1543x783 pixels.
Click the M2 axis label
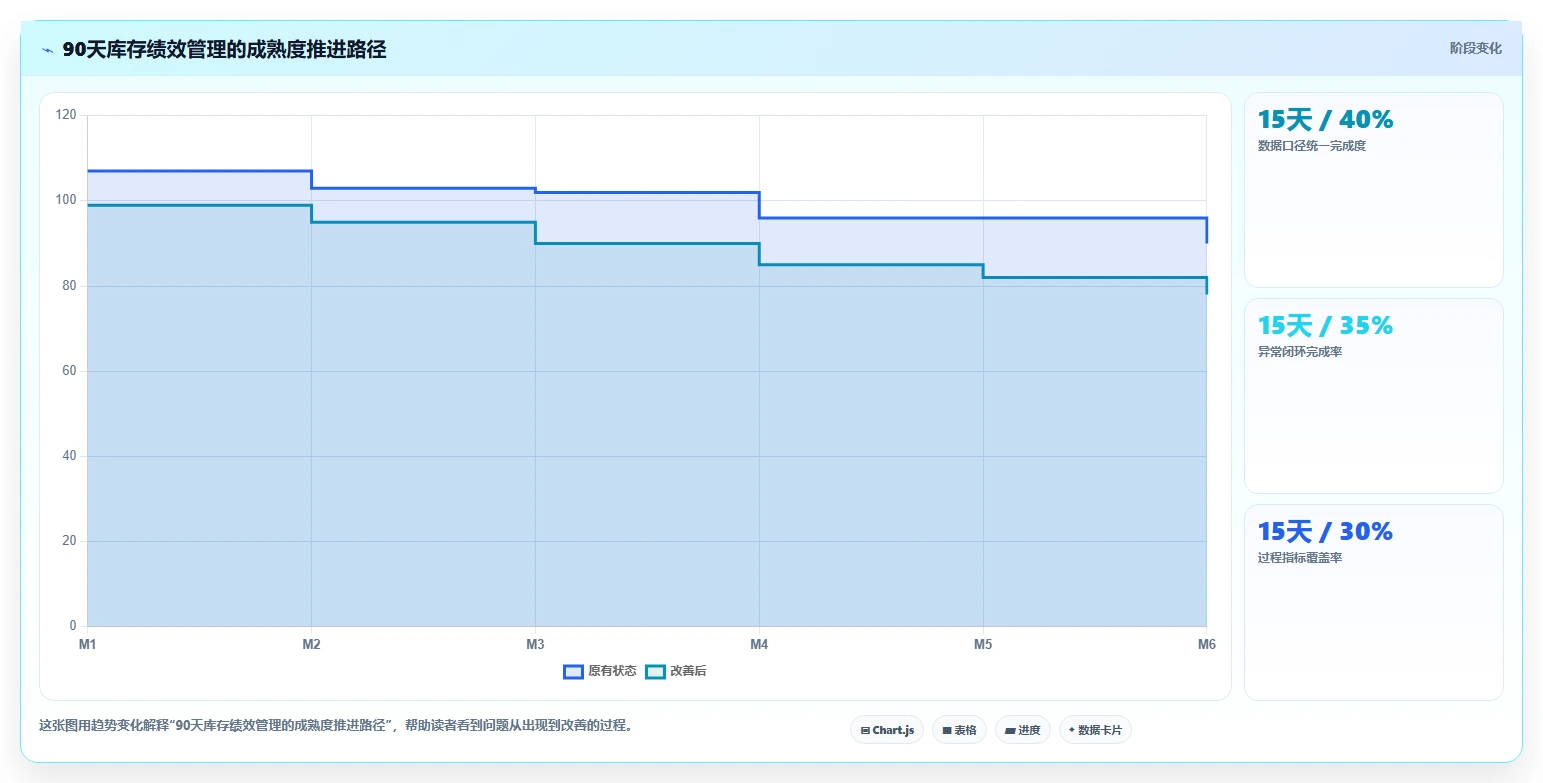point(311,644)
